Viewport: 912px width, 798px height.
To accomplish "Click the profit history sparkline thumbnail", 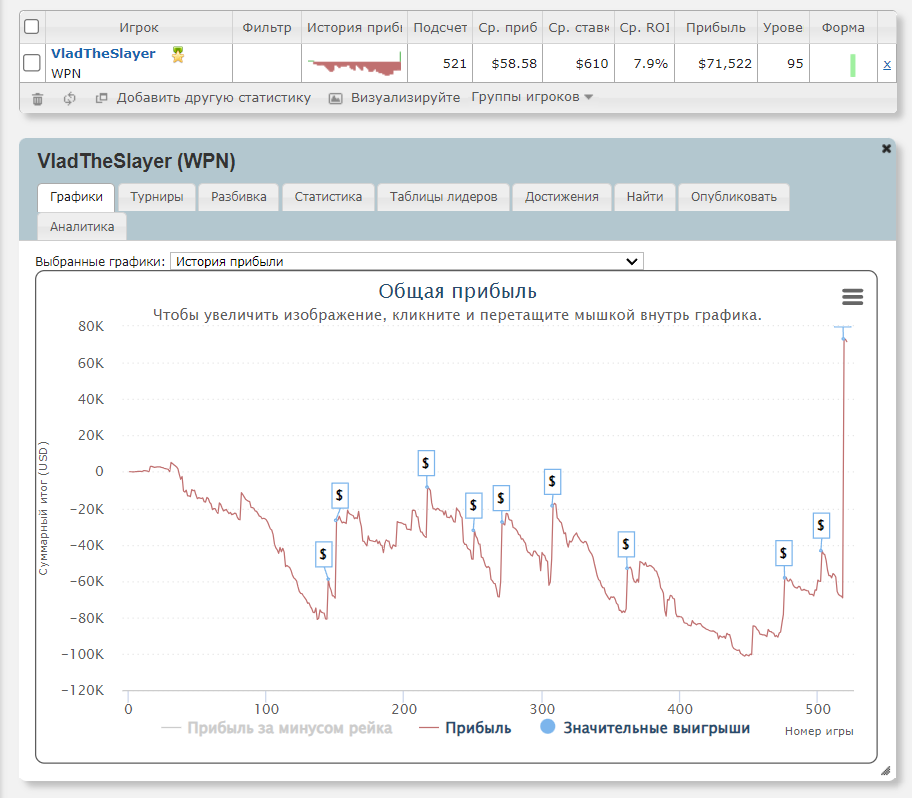I will (355, 64).
